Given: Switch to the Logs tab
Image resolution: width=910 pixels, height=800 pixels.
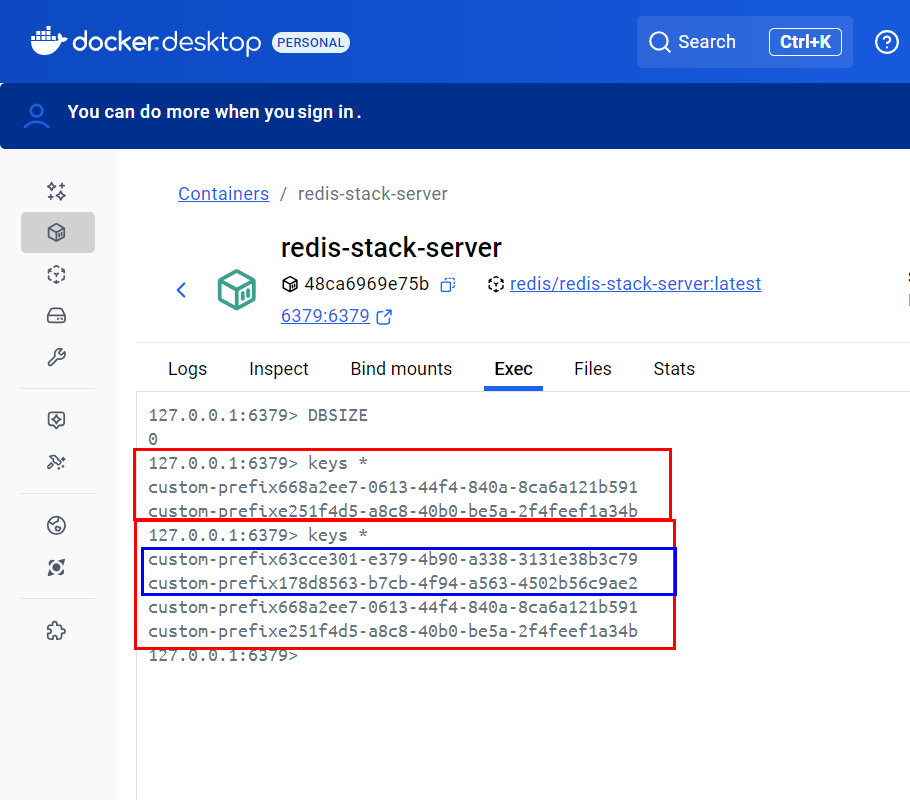Looking at the screenshot, I should [187, 369].
